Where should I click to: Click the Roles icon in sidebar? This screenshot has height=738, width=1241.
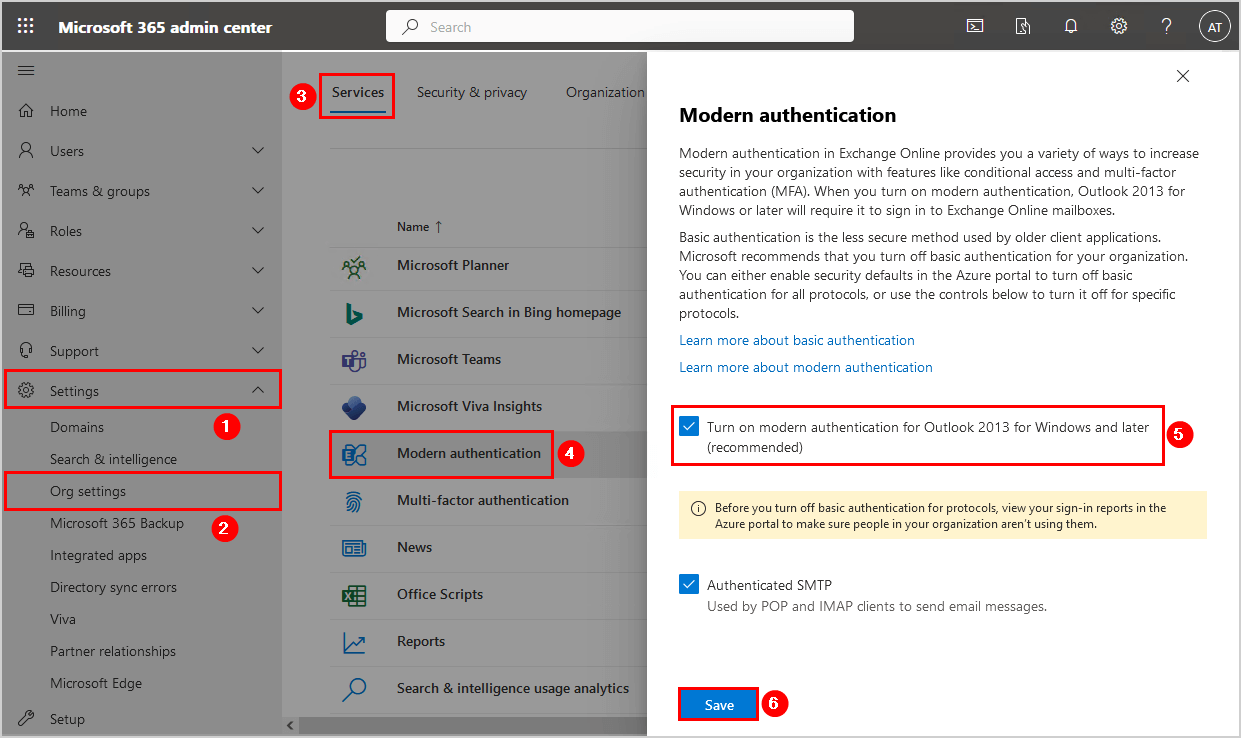[27, 231]
